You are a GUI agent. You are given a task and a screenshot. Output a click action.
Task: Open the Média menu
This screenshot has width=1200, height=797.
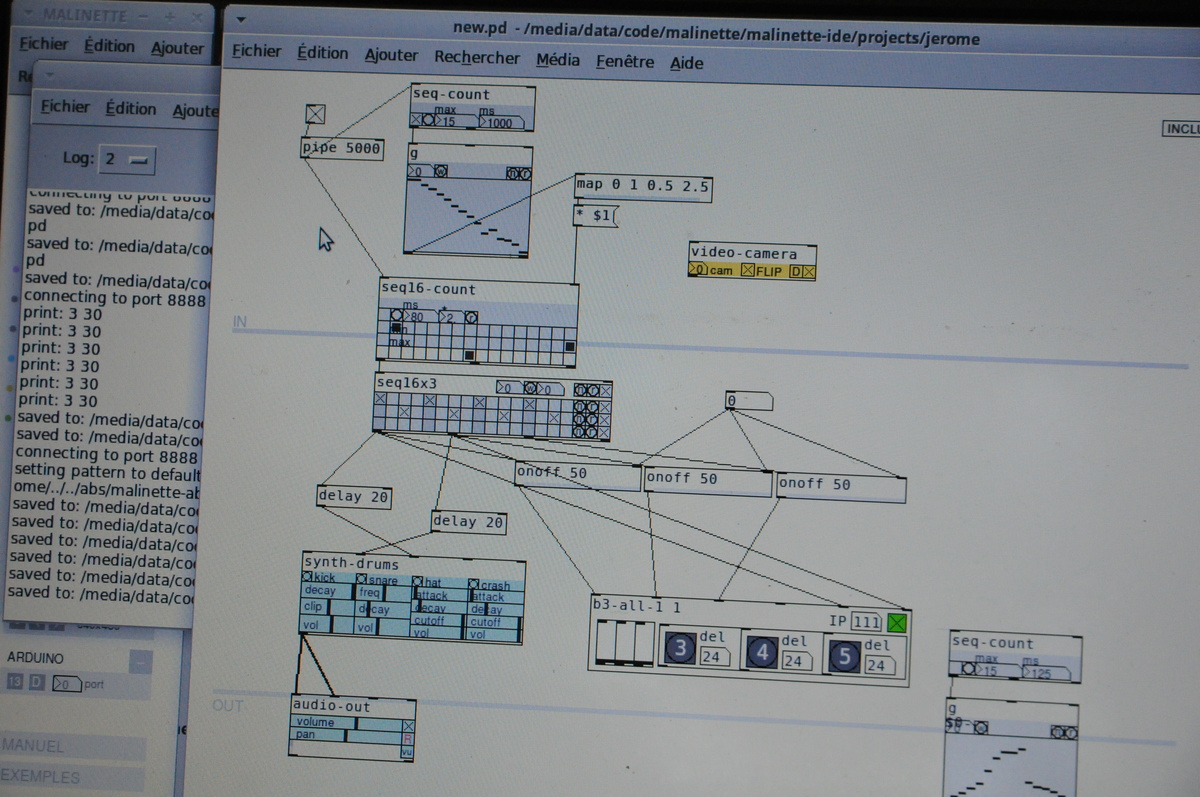pyautogui.click(x=558, y=59)
